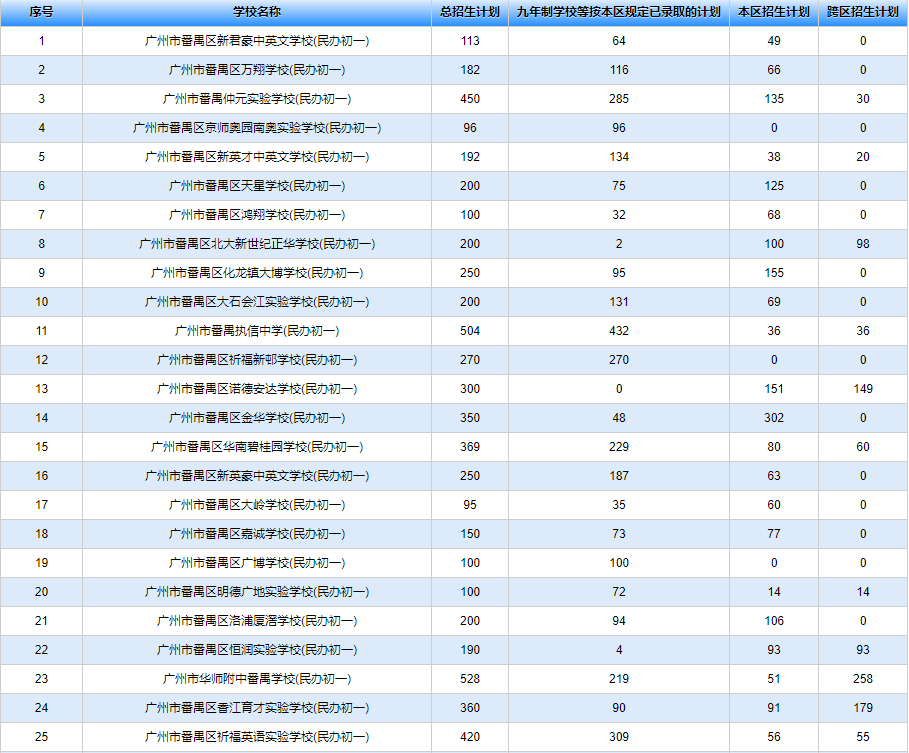Select 广州市番禺区广博学校(民办初一) cell

click(257, 563)
